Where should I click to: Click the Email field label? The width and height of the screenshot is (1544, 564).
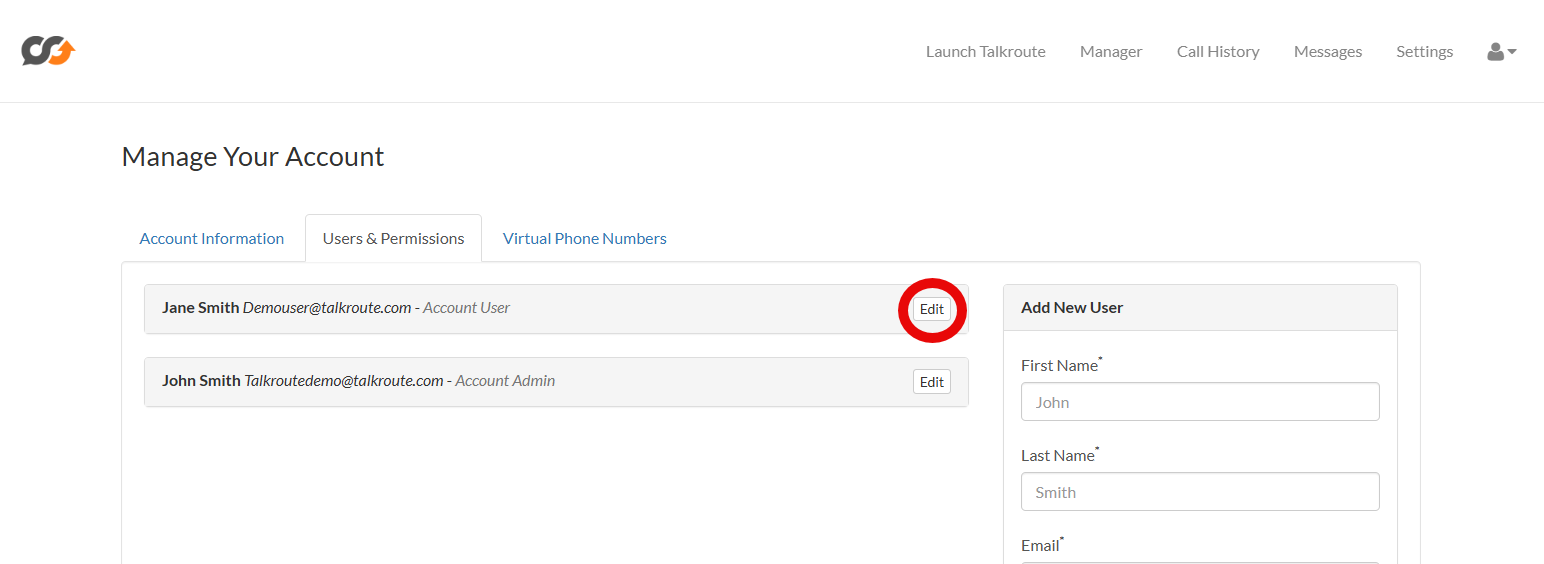pos(1040,546)
